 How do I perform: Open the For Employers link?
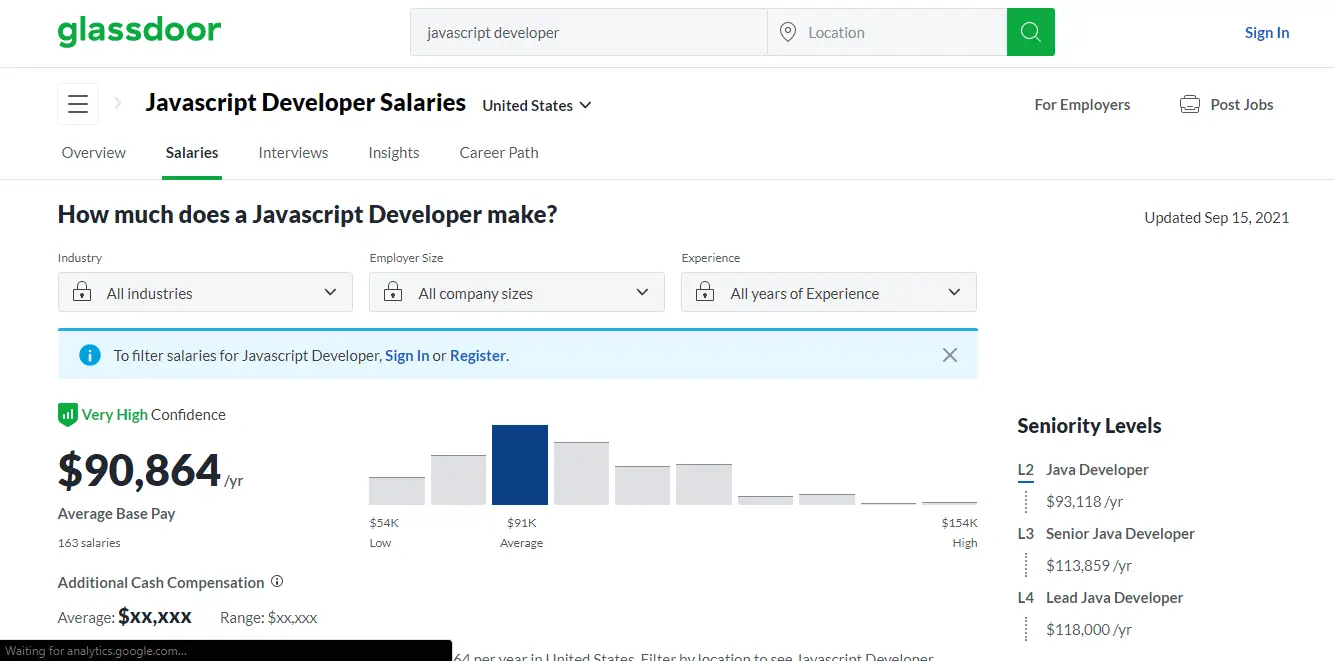(1082, 104)
